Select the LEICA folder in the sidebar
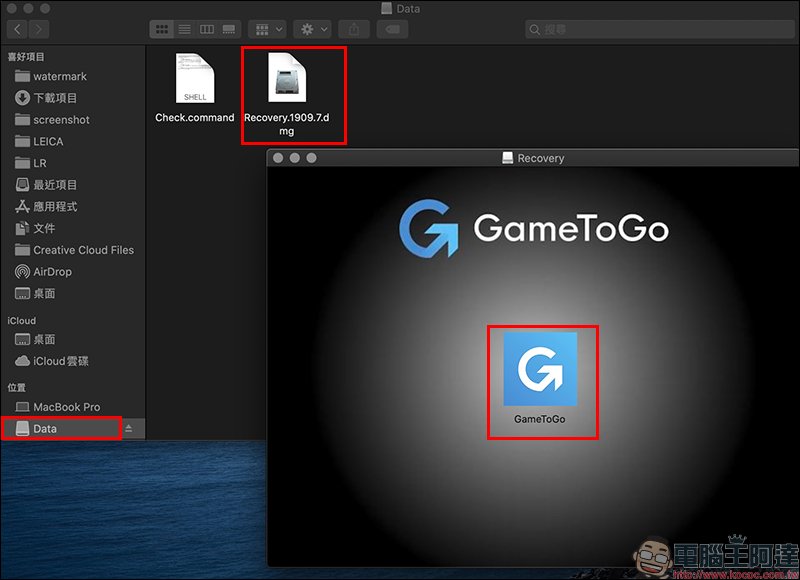Image resolution: width=800 pixels, height=580 pixels. tap(47, 142)
